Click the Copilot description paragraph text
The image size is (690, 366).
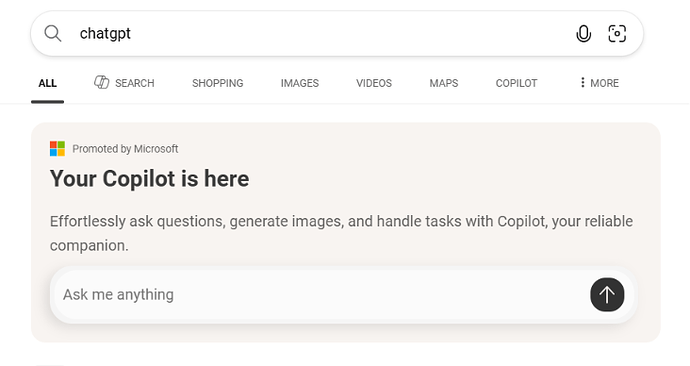[341, 233]
